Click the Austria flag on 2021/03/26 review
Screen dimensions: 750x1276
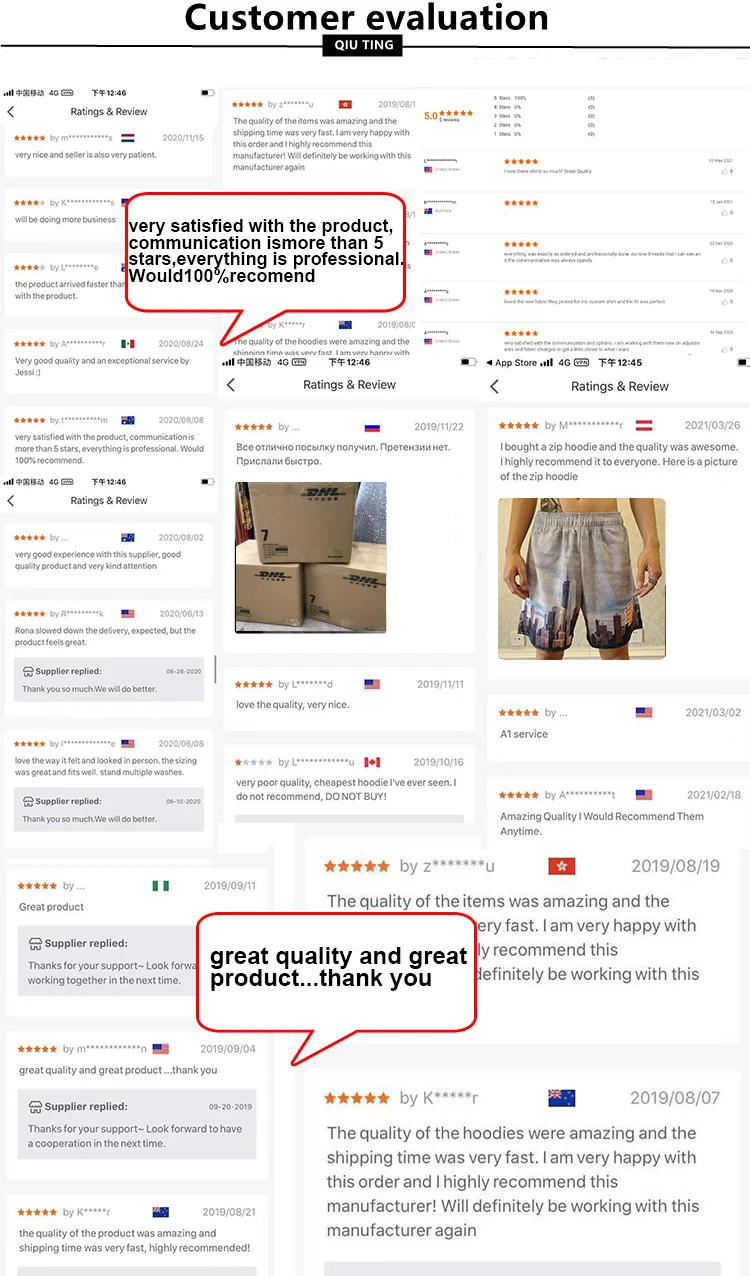coord(644,425)
